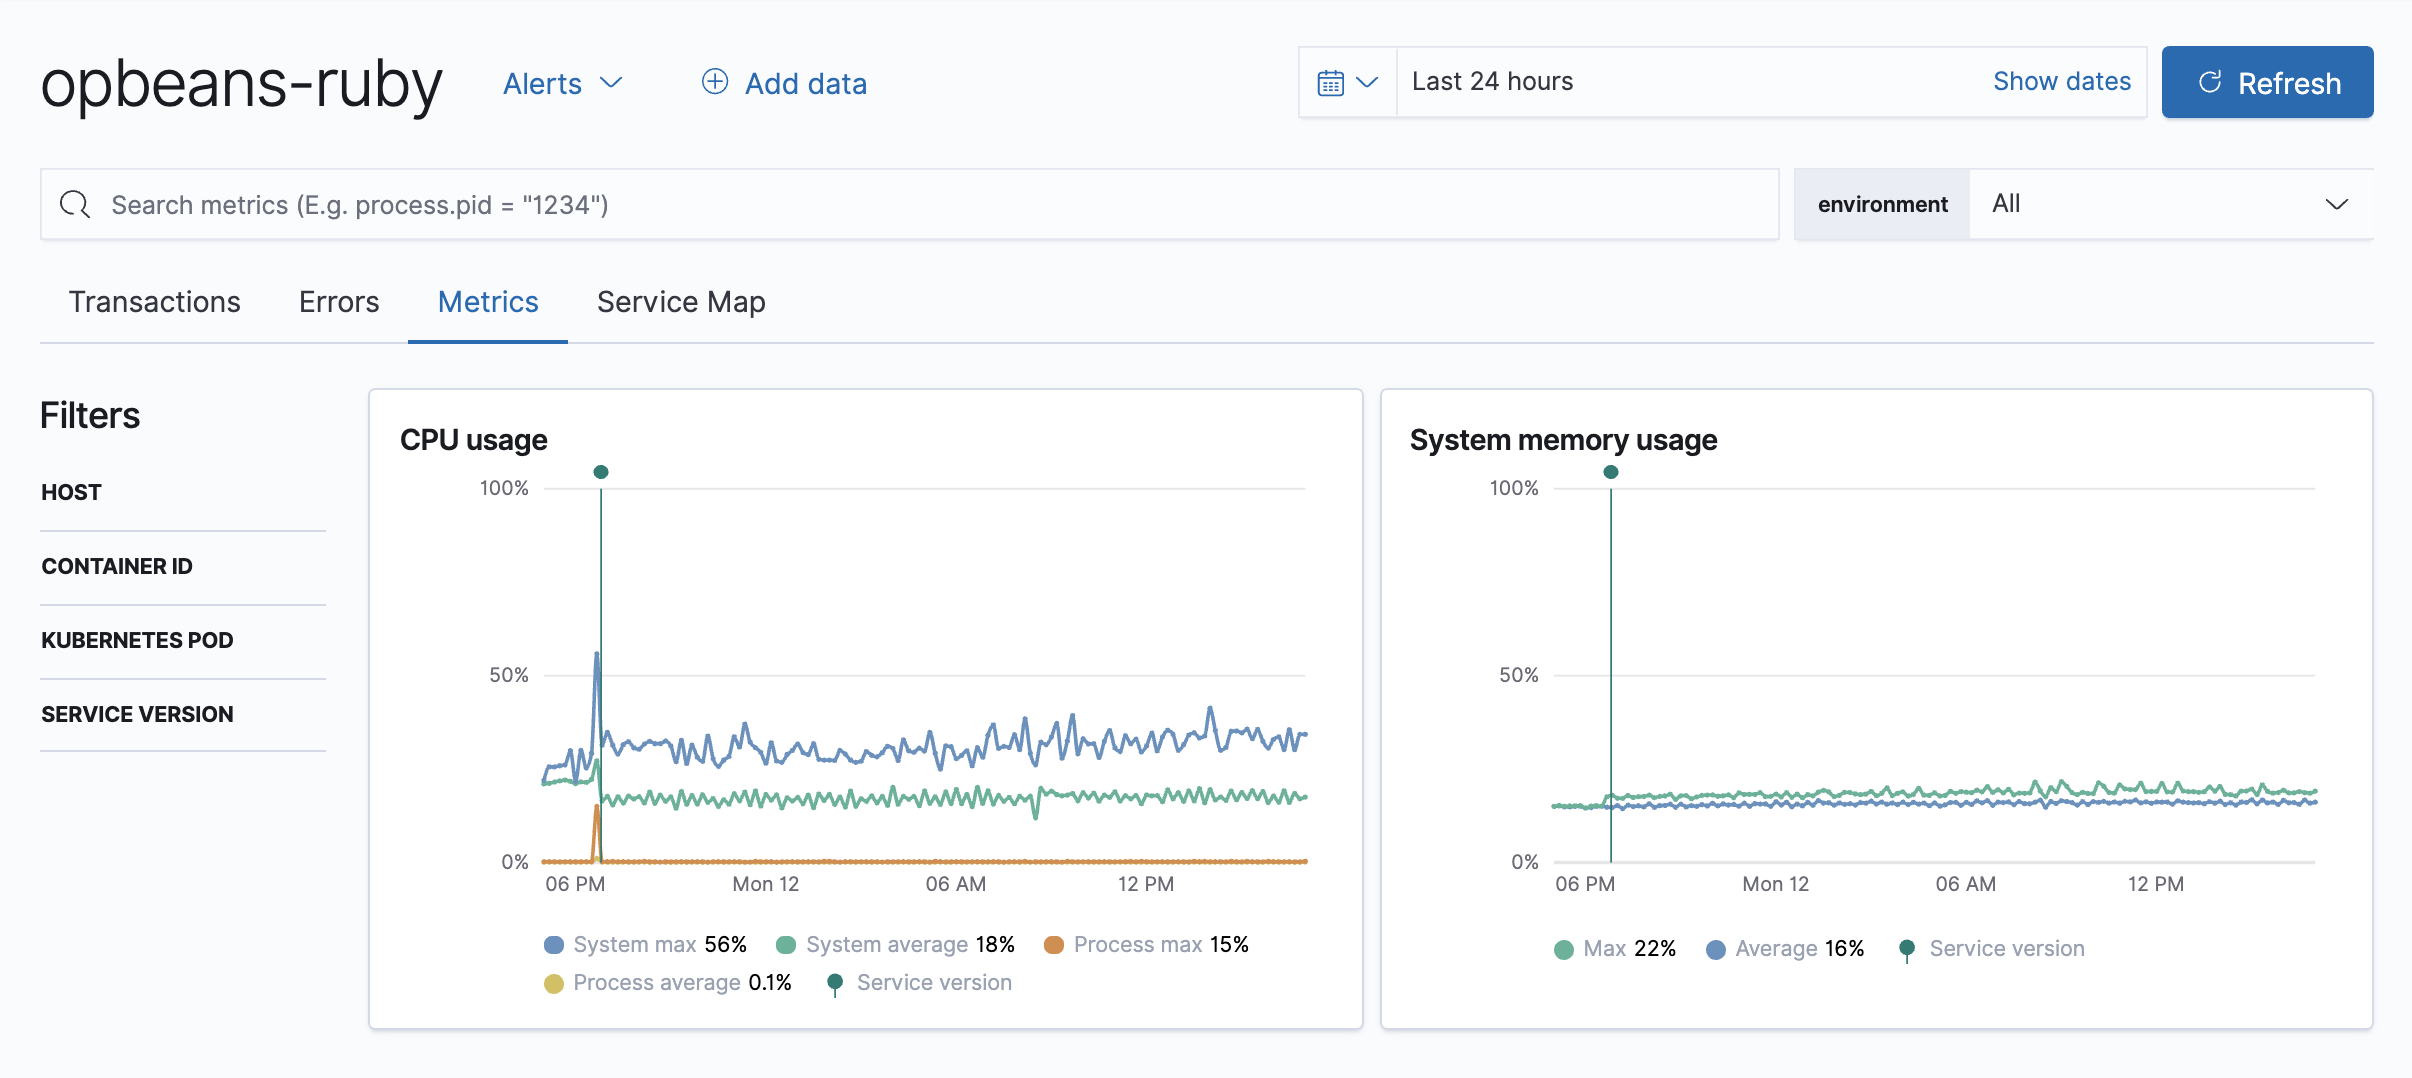Expand the environment All dropdown
This screenshot has width=2412, height=1078.
tap(2170, 204)
